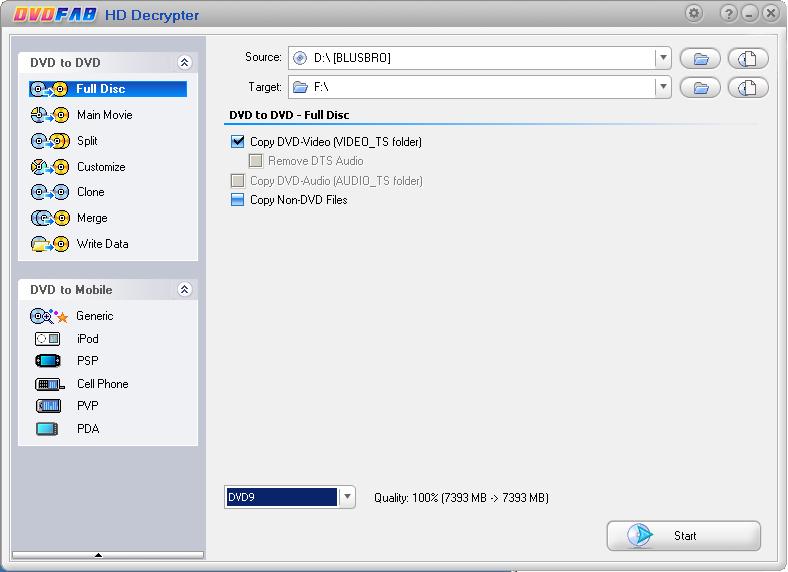The image size is (788, 572).
Task: Click the Quality: 100% size text
Action: 461,498
